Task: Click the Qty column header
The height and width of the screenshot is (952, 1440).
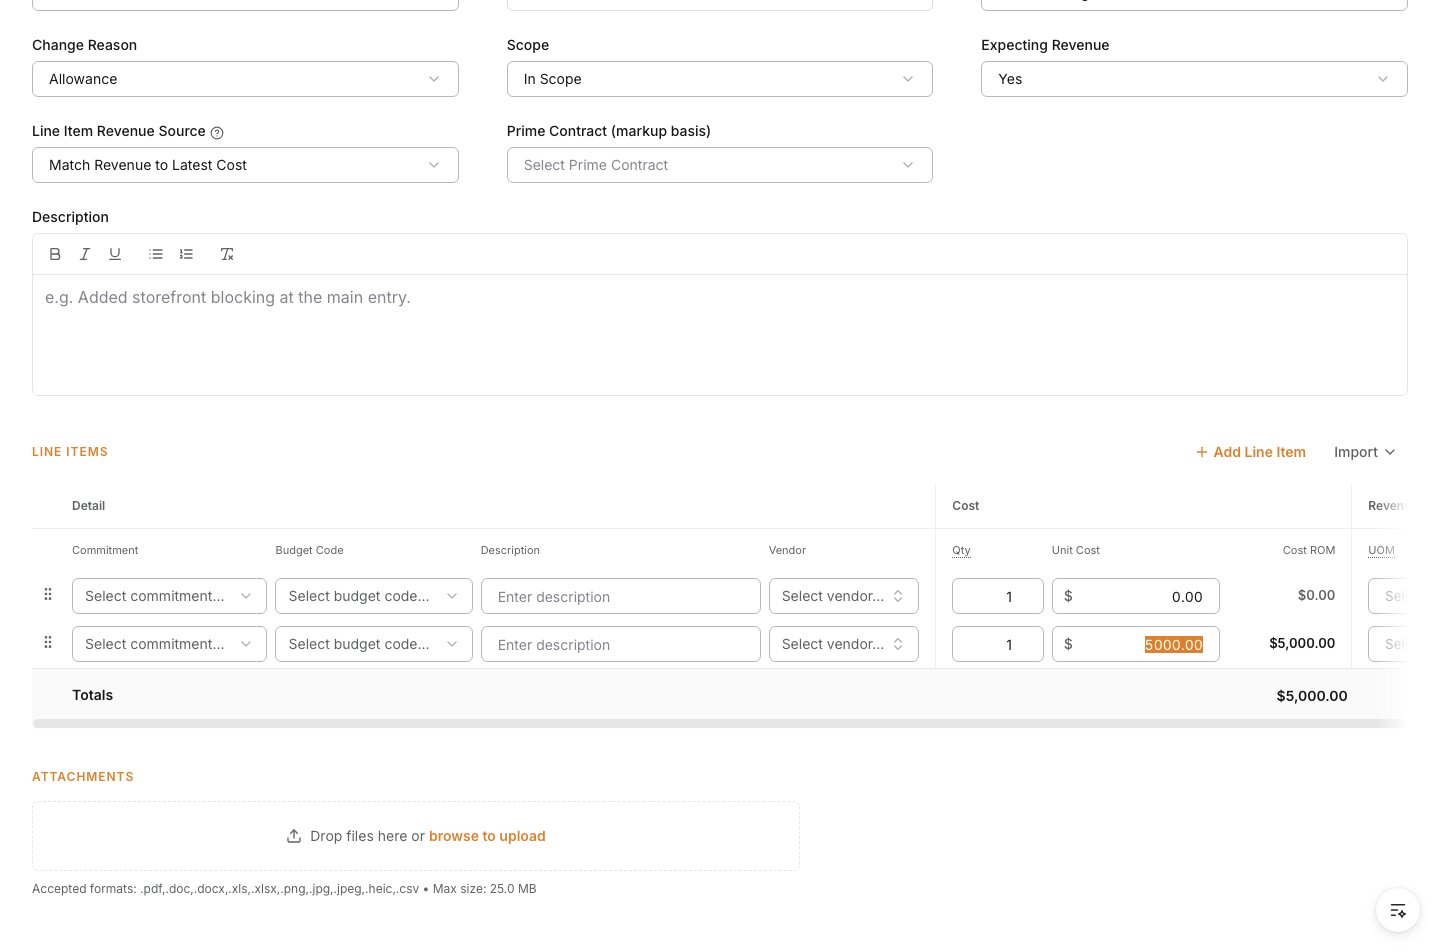Action: click(961, 550)
